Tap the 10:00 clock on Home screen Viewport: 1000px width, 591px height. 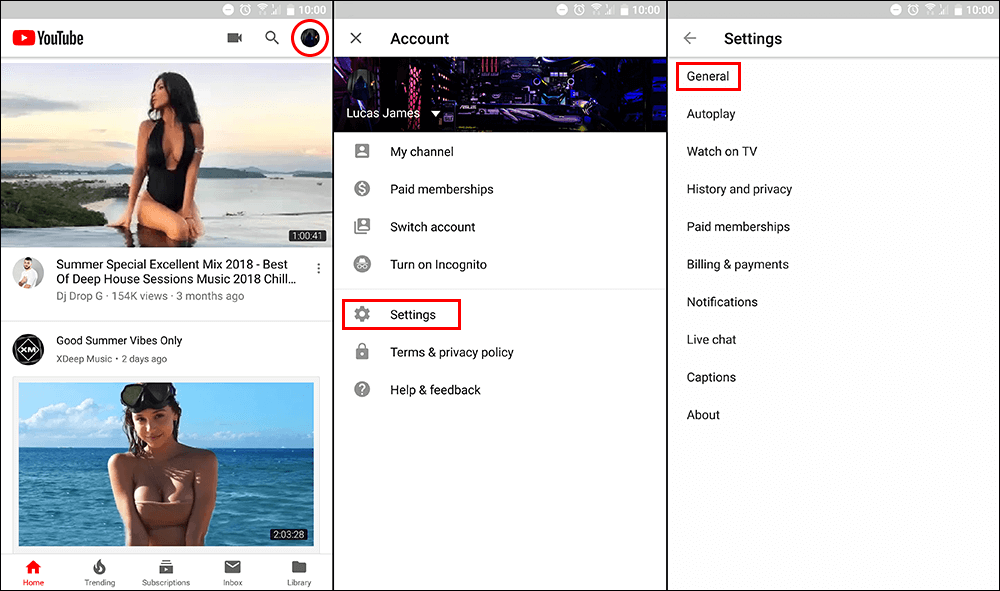click(x=312, y=10)
